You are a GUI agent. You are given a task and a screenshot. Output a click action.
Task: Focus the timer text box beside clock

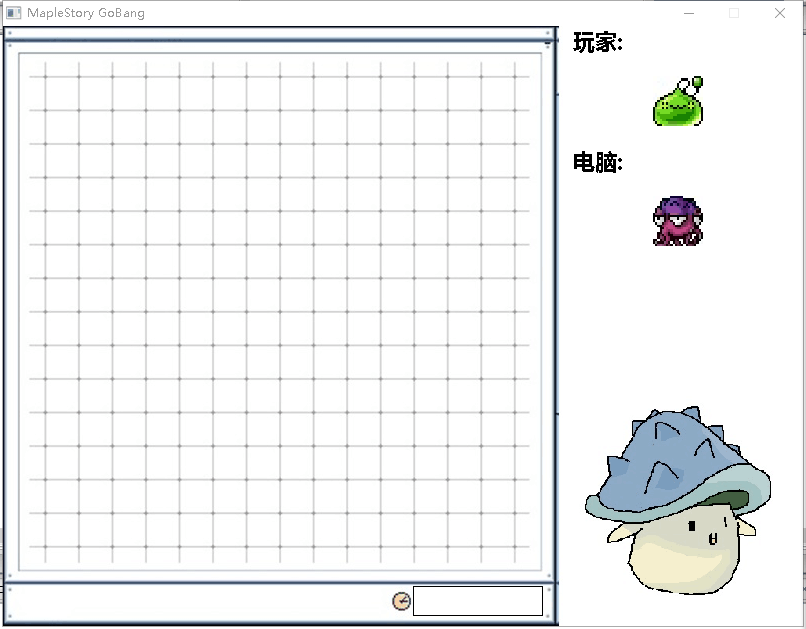point(478,601)
